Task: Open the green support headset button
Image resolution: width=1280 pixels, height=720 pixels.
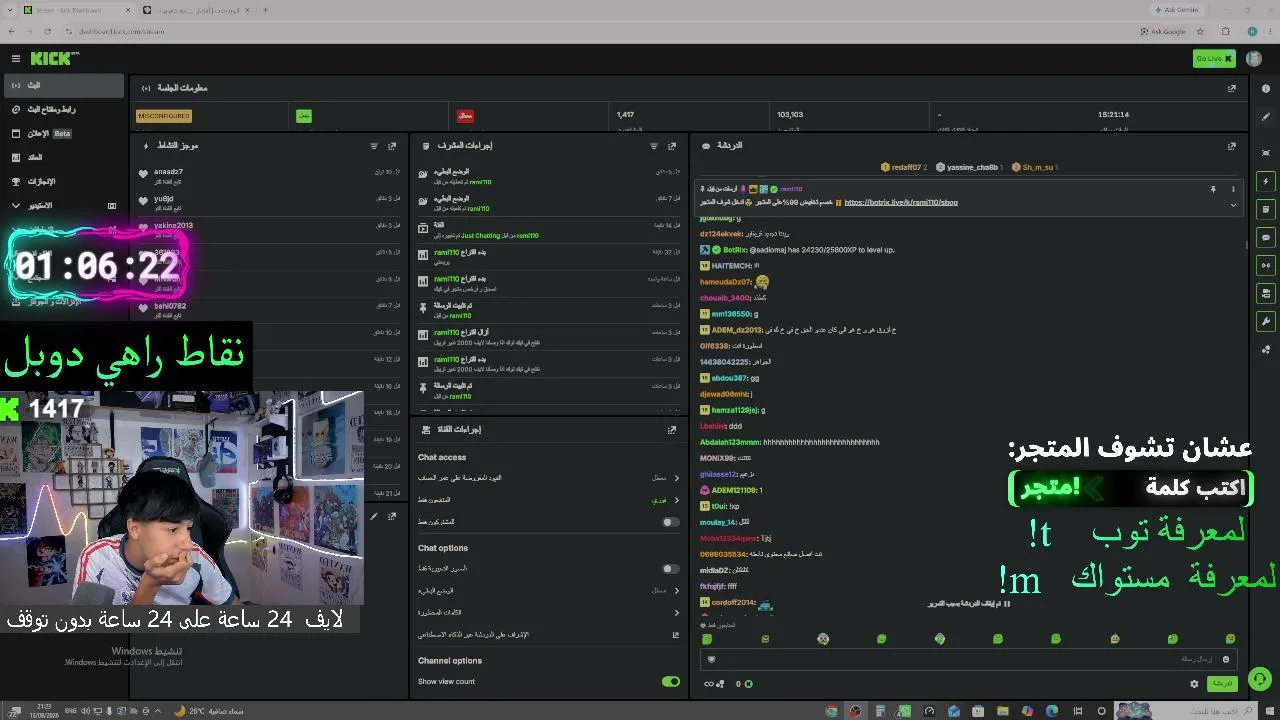Action: coord(1260,679)
